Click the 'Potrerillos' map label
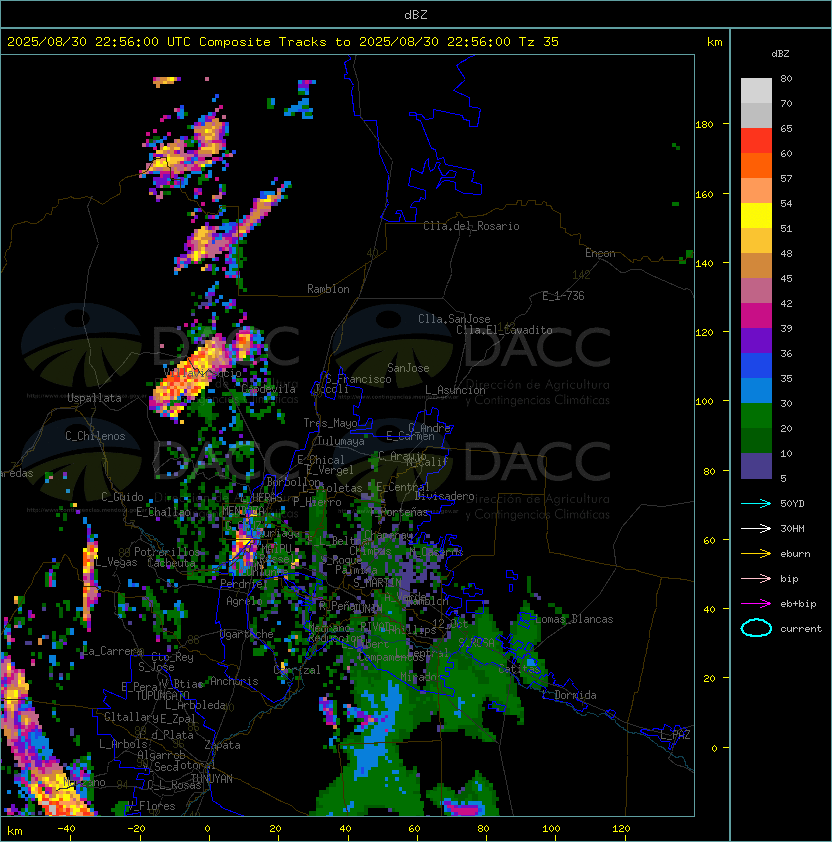Image resolution: width=832 pixels, height=842 pixels. (x=167, y=552)
